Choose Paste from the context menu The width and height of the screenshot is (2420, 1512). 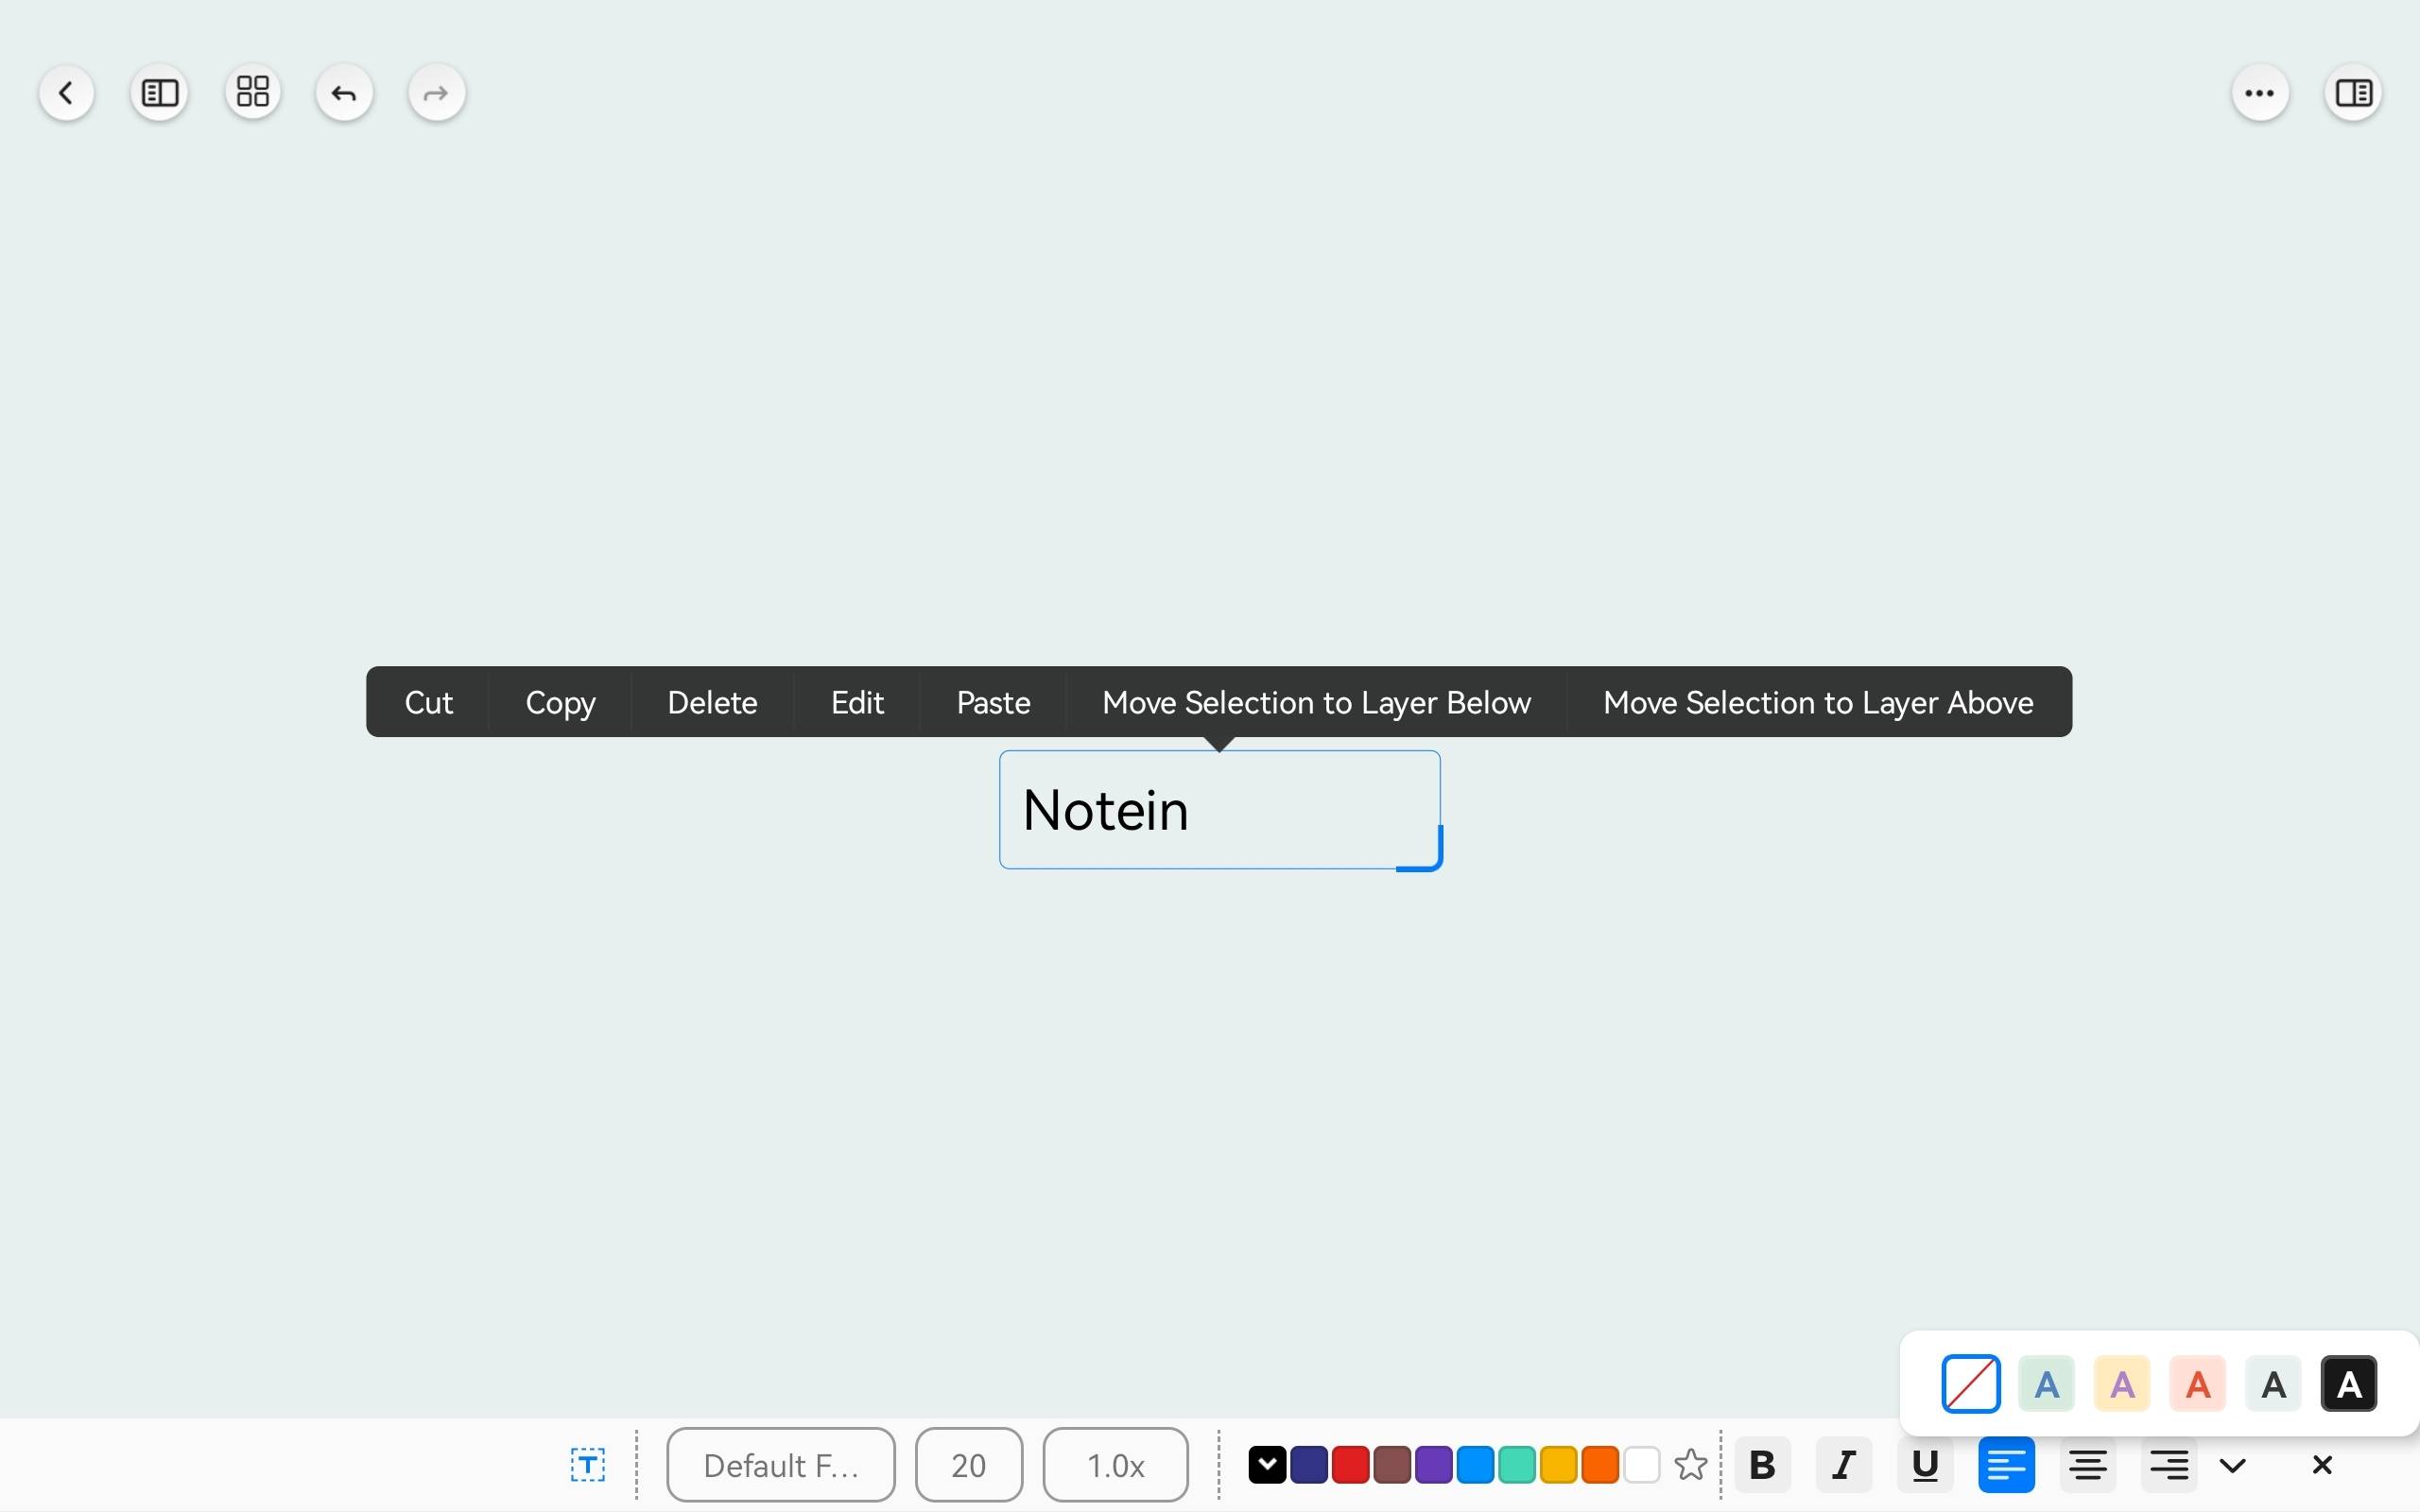click(993, 702)
